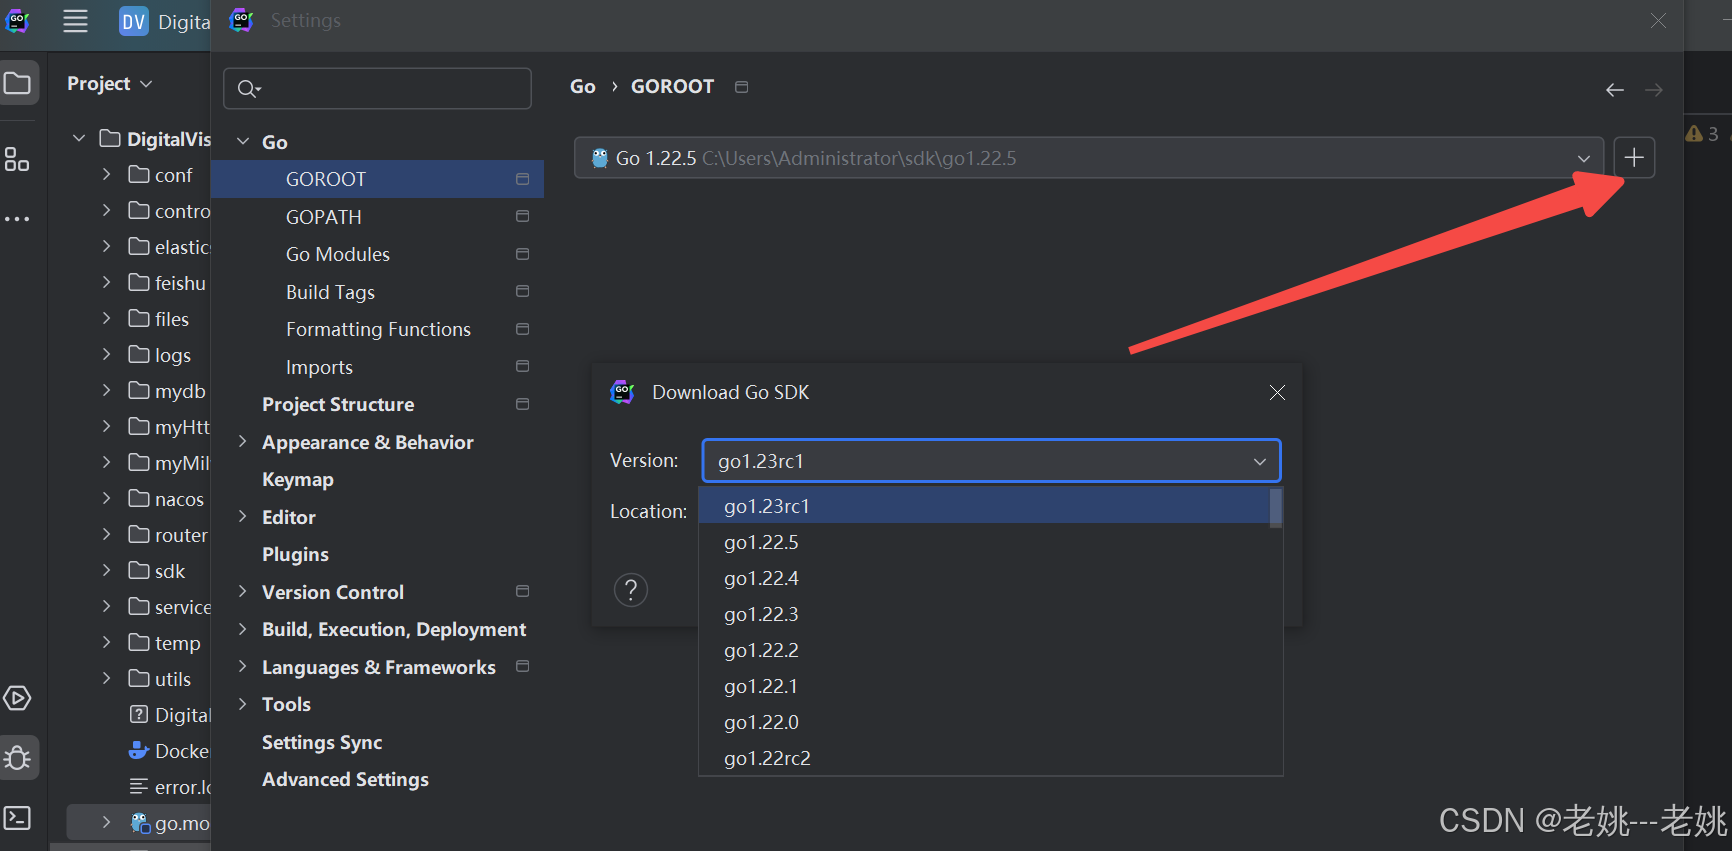This screenshot has height=851, width=1732.
Task: Click the add SDK plus button
Action: tap(1634, 158)
